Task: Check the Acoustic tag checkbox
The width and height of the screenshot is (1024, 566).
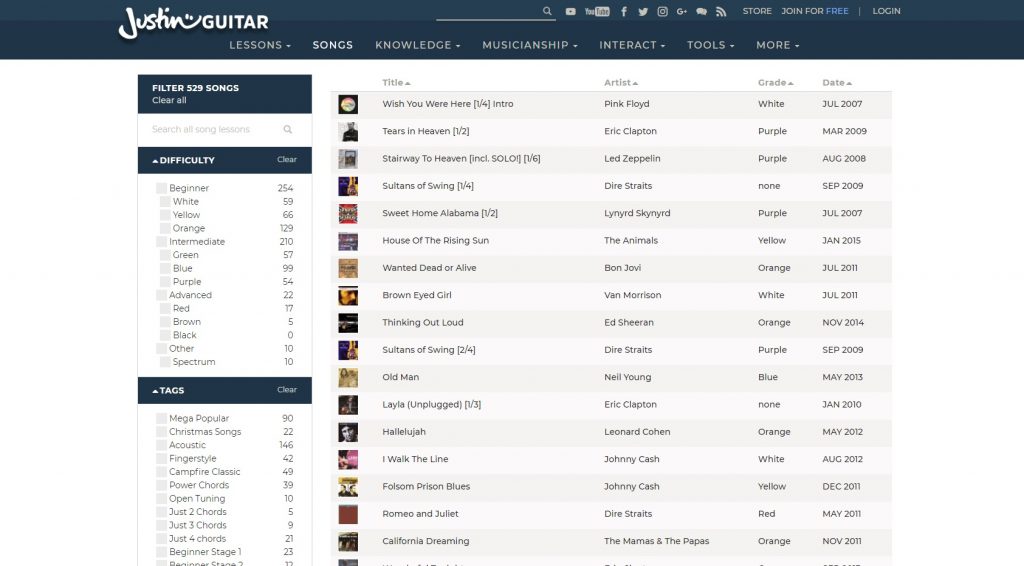Action: click(161, 445)
